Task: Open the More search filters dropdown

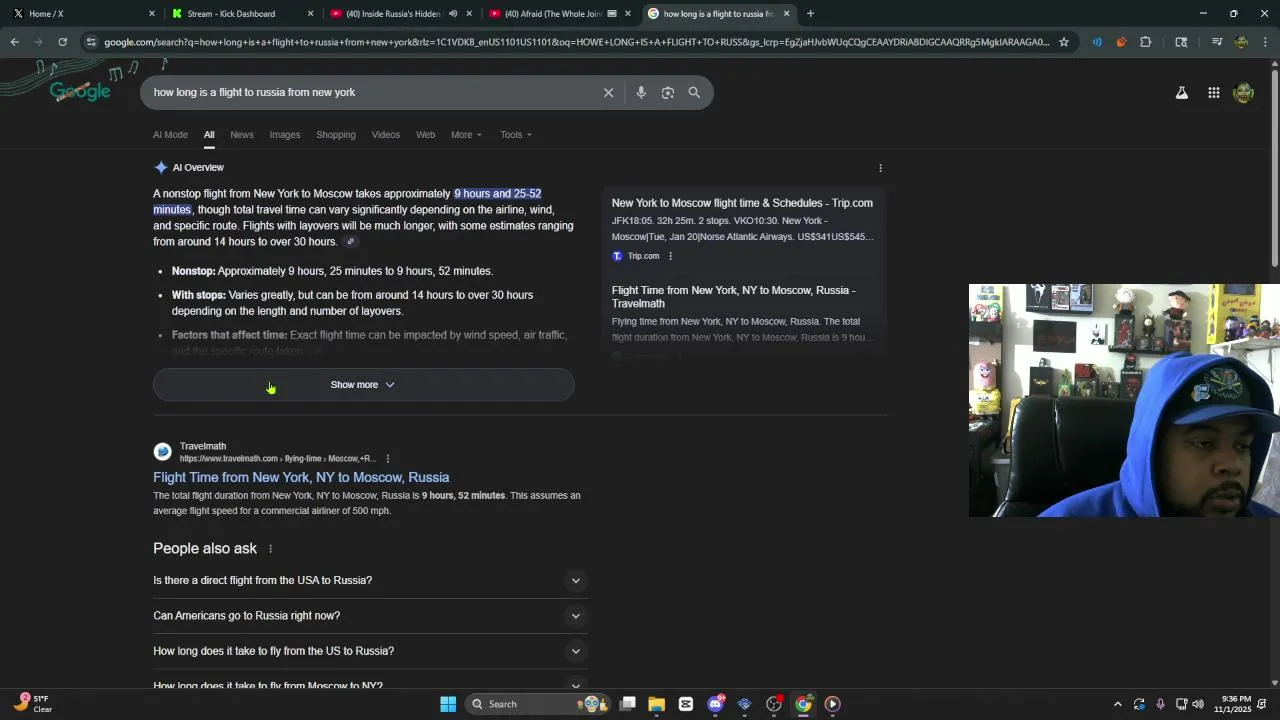Action: point(466,135)
